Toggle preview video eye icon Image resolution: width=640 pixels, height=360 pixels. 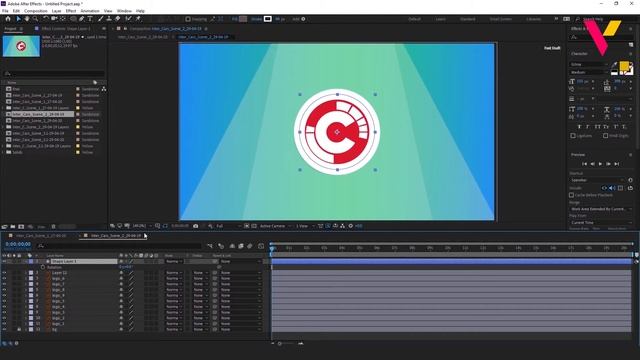point(604,188)
